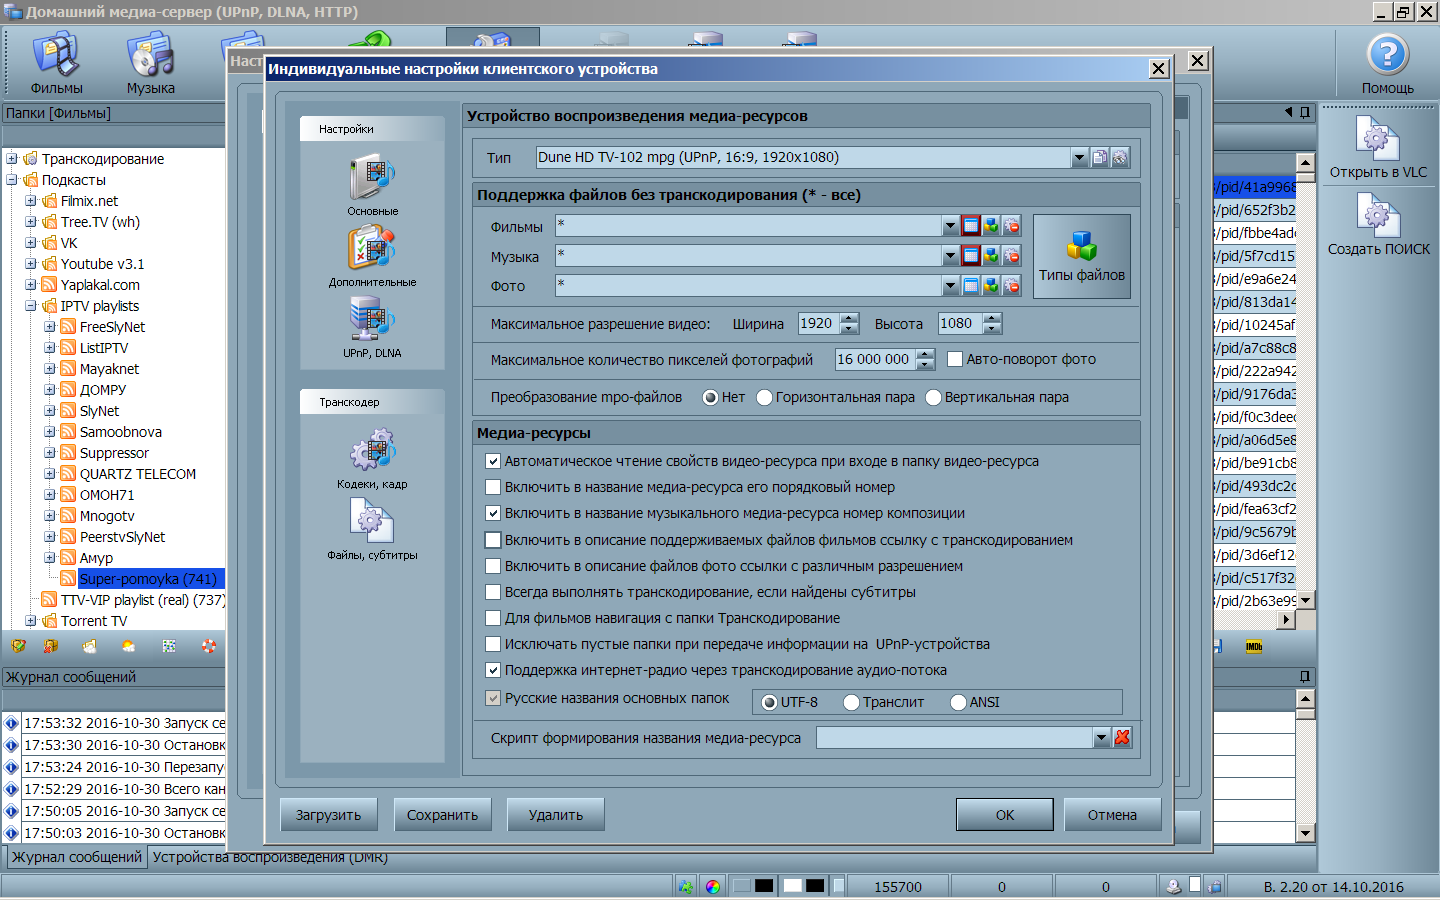Image resolution: width=1440 pixels, height=900 pixels.
Task: Open the Дополнительные settings section
Action: point(372,251)
